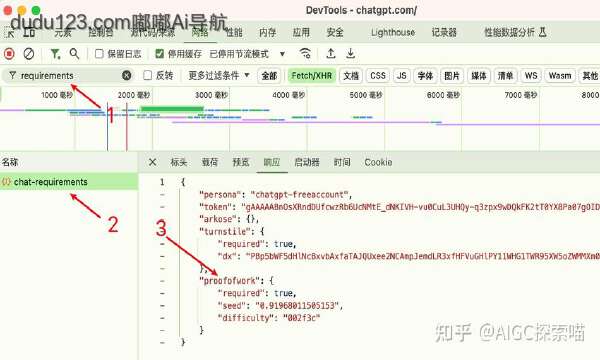The height and width of the screenshot is (360, 600).
Task: Enable the 保留日志 checkbox
Action: click(x=99, y=54)
